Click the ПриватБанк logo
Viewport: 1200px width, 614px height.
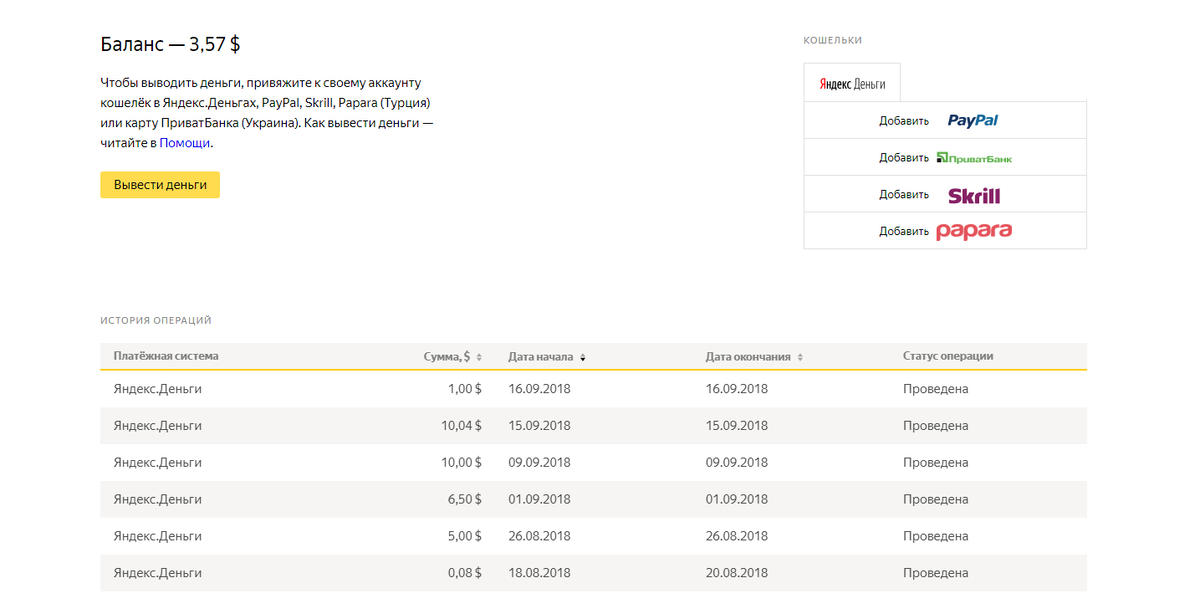975,158
